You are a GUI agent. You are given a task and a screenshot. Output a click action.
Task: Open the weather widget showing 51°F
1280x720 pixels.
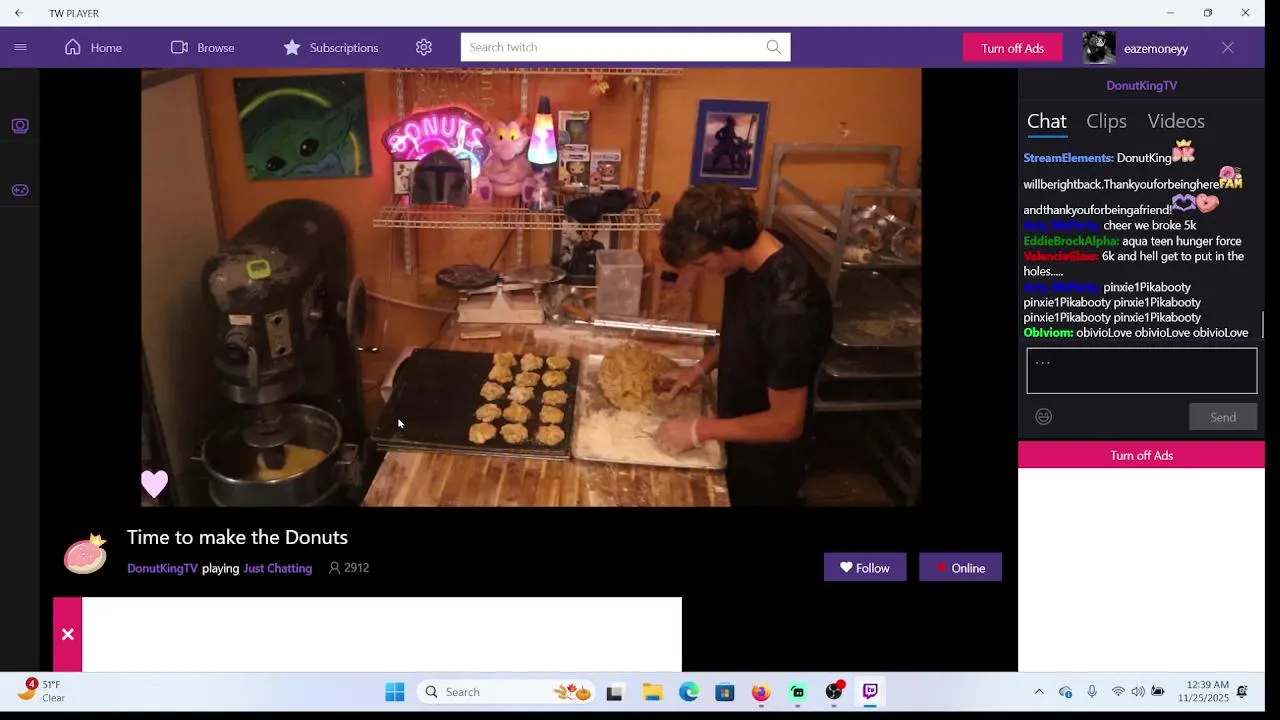pyautogui.click(x=42, y=691)
